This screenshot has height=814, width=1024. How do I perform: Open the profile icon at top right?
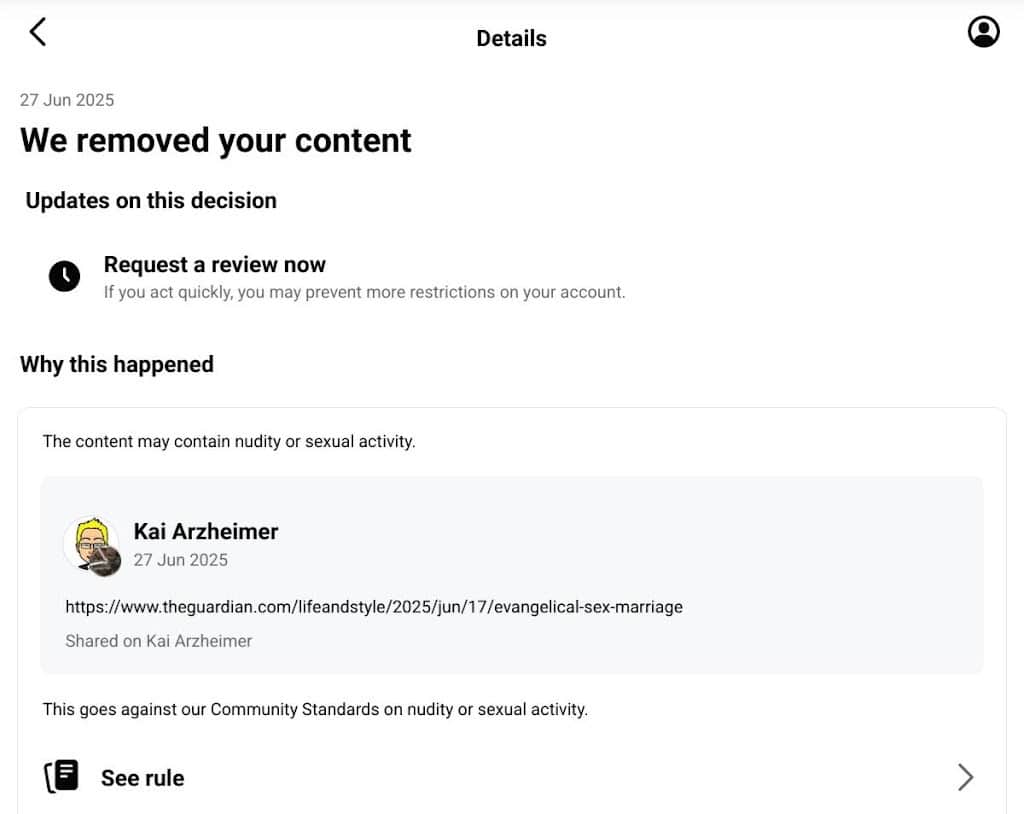coord(983,32)
